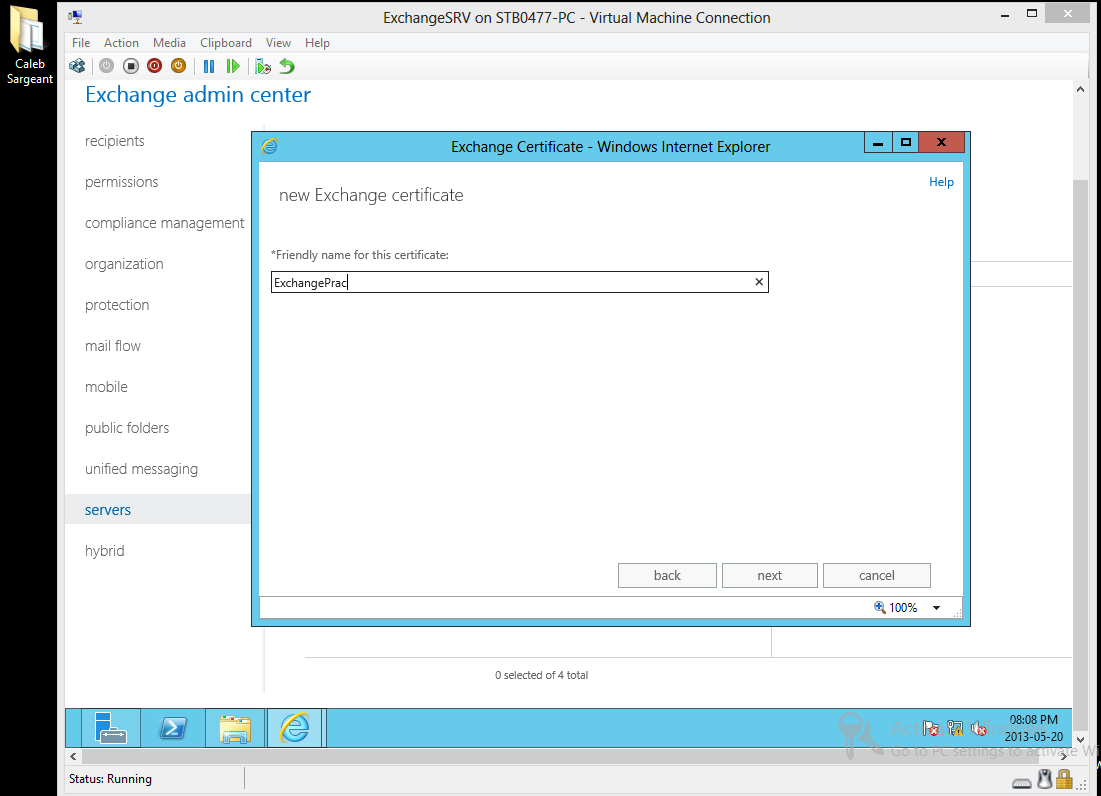Click the horizontal scrollbar left arrow

pyautogui.click(x=73, y=756)
